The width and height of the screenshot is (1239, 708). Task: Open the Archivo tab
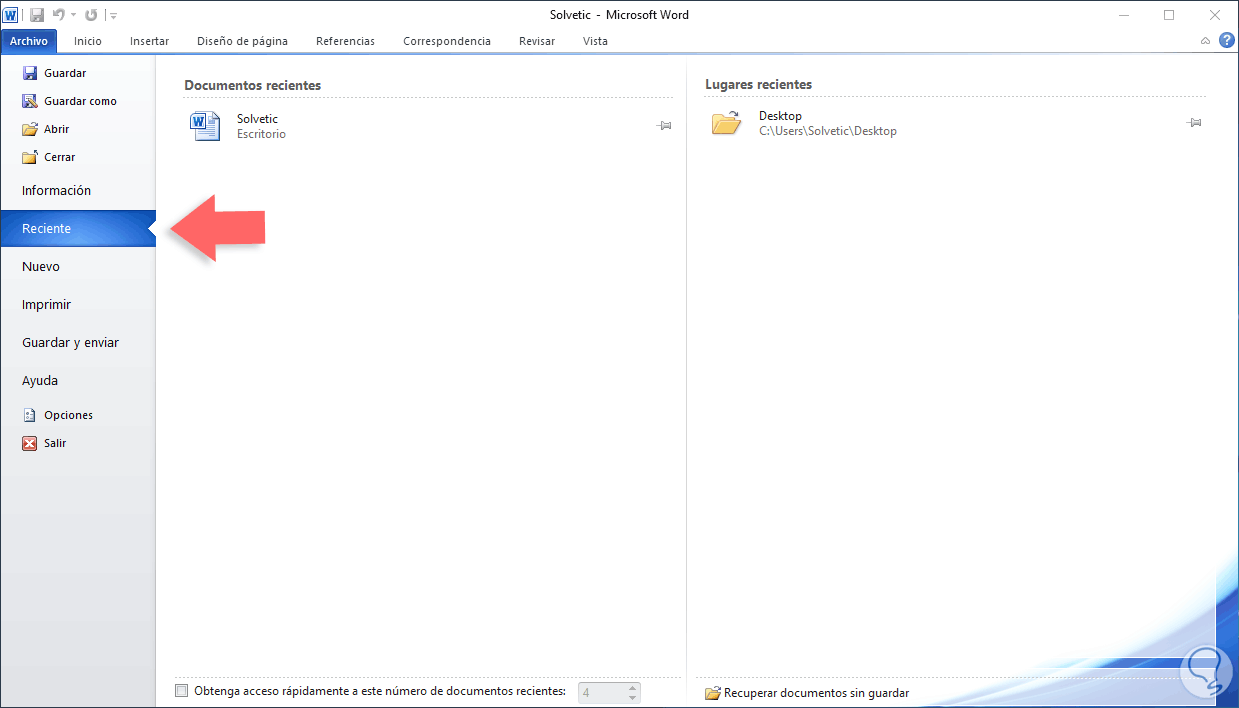(x=29, y=41)
